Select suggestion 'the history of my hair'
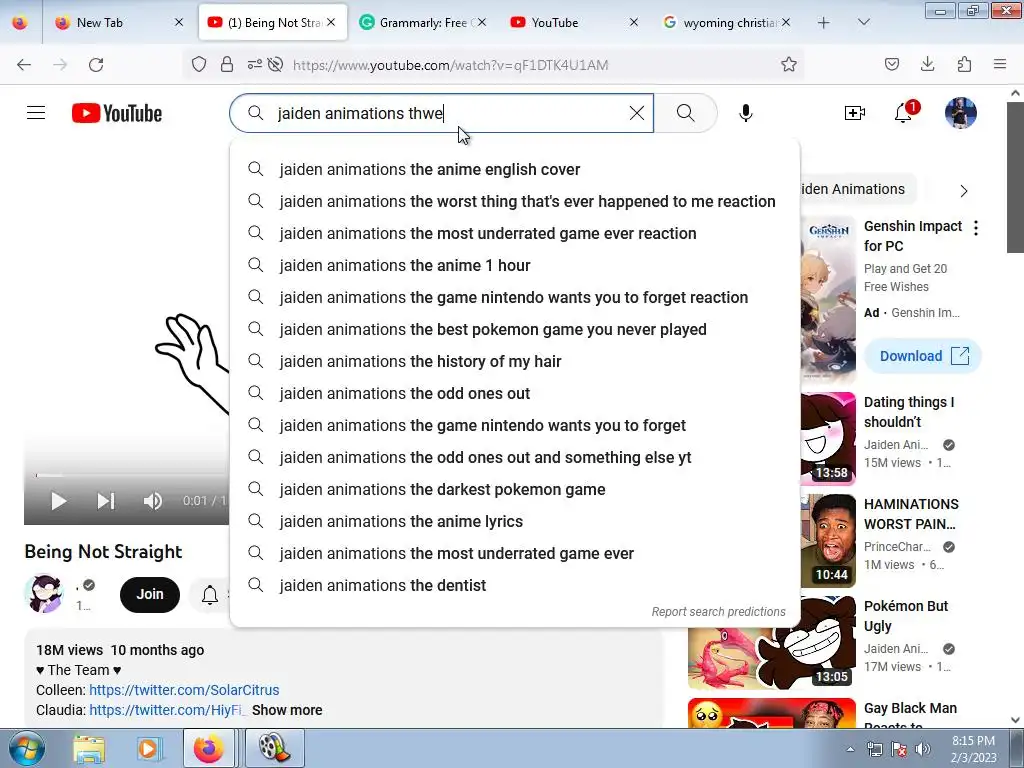The height and width of the screenshot is (768, 1024). (515, 361)
